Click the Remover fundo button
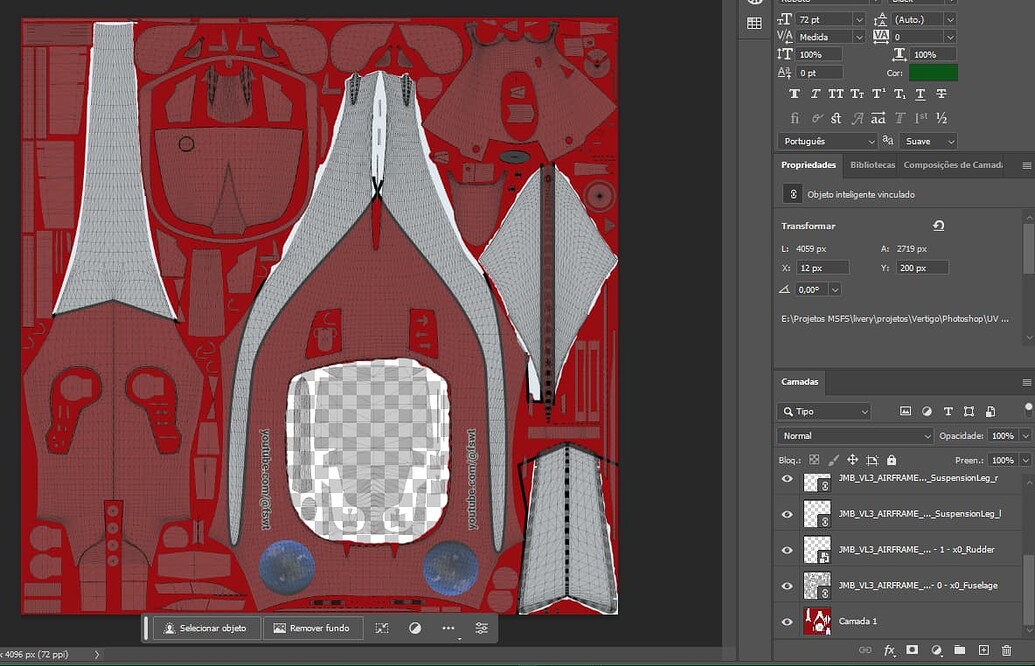1035x666 pixels. [311, 628]
